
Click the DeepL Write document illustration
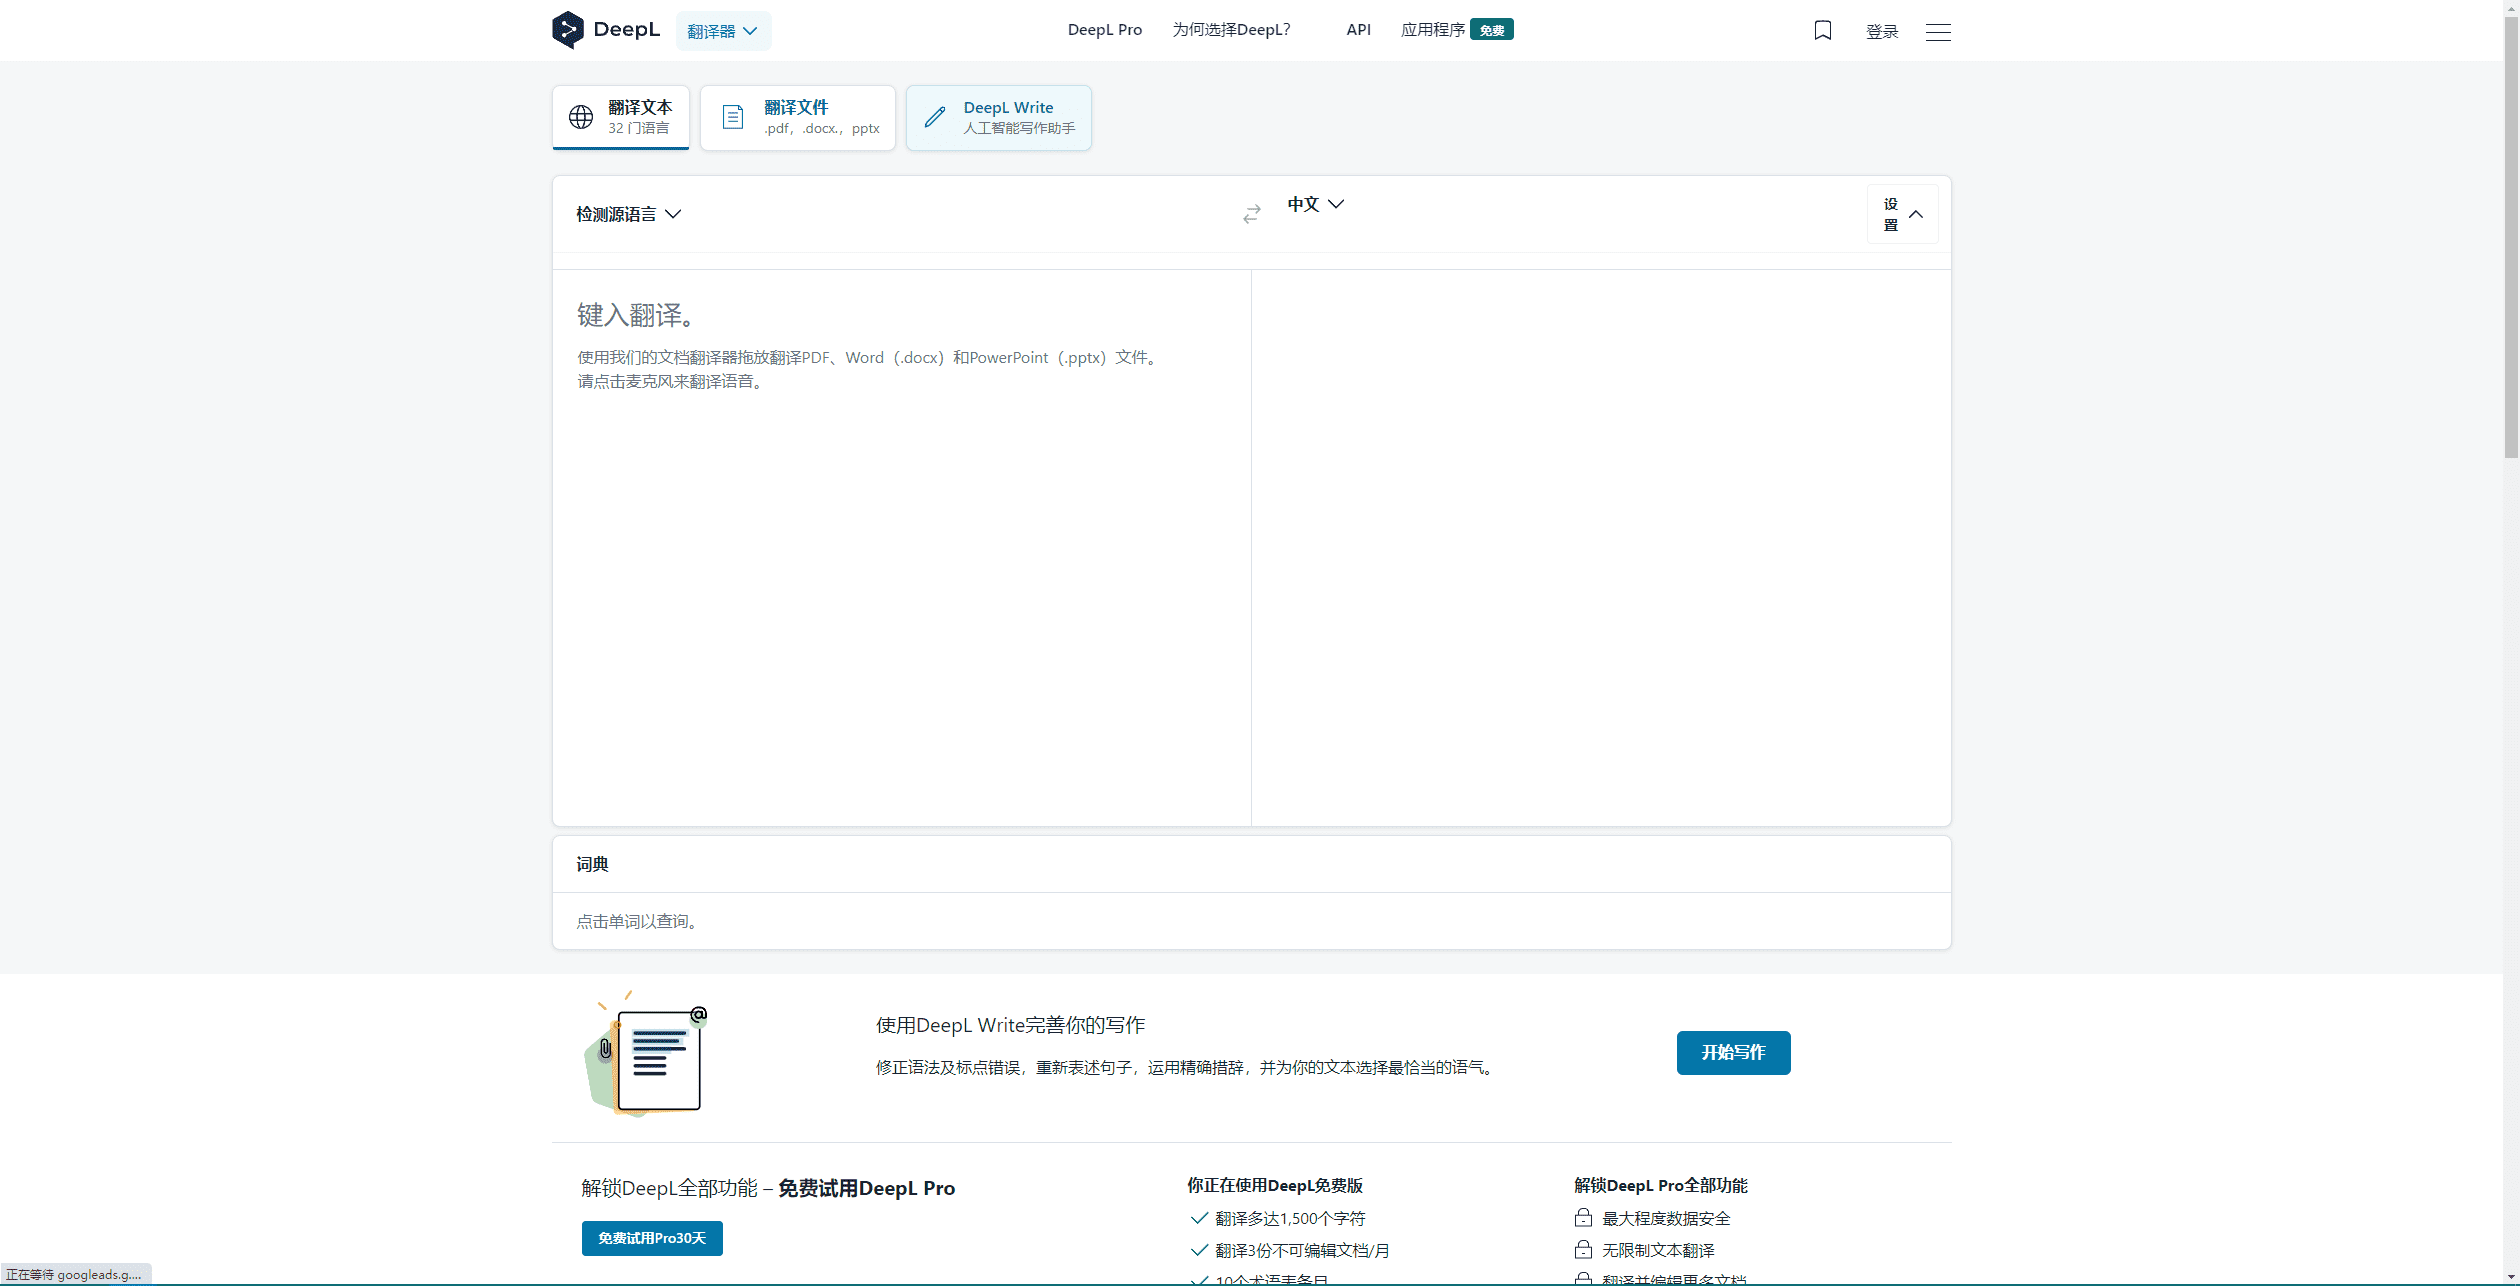647,1054
